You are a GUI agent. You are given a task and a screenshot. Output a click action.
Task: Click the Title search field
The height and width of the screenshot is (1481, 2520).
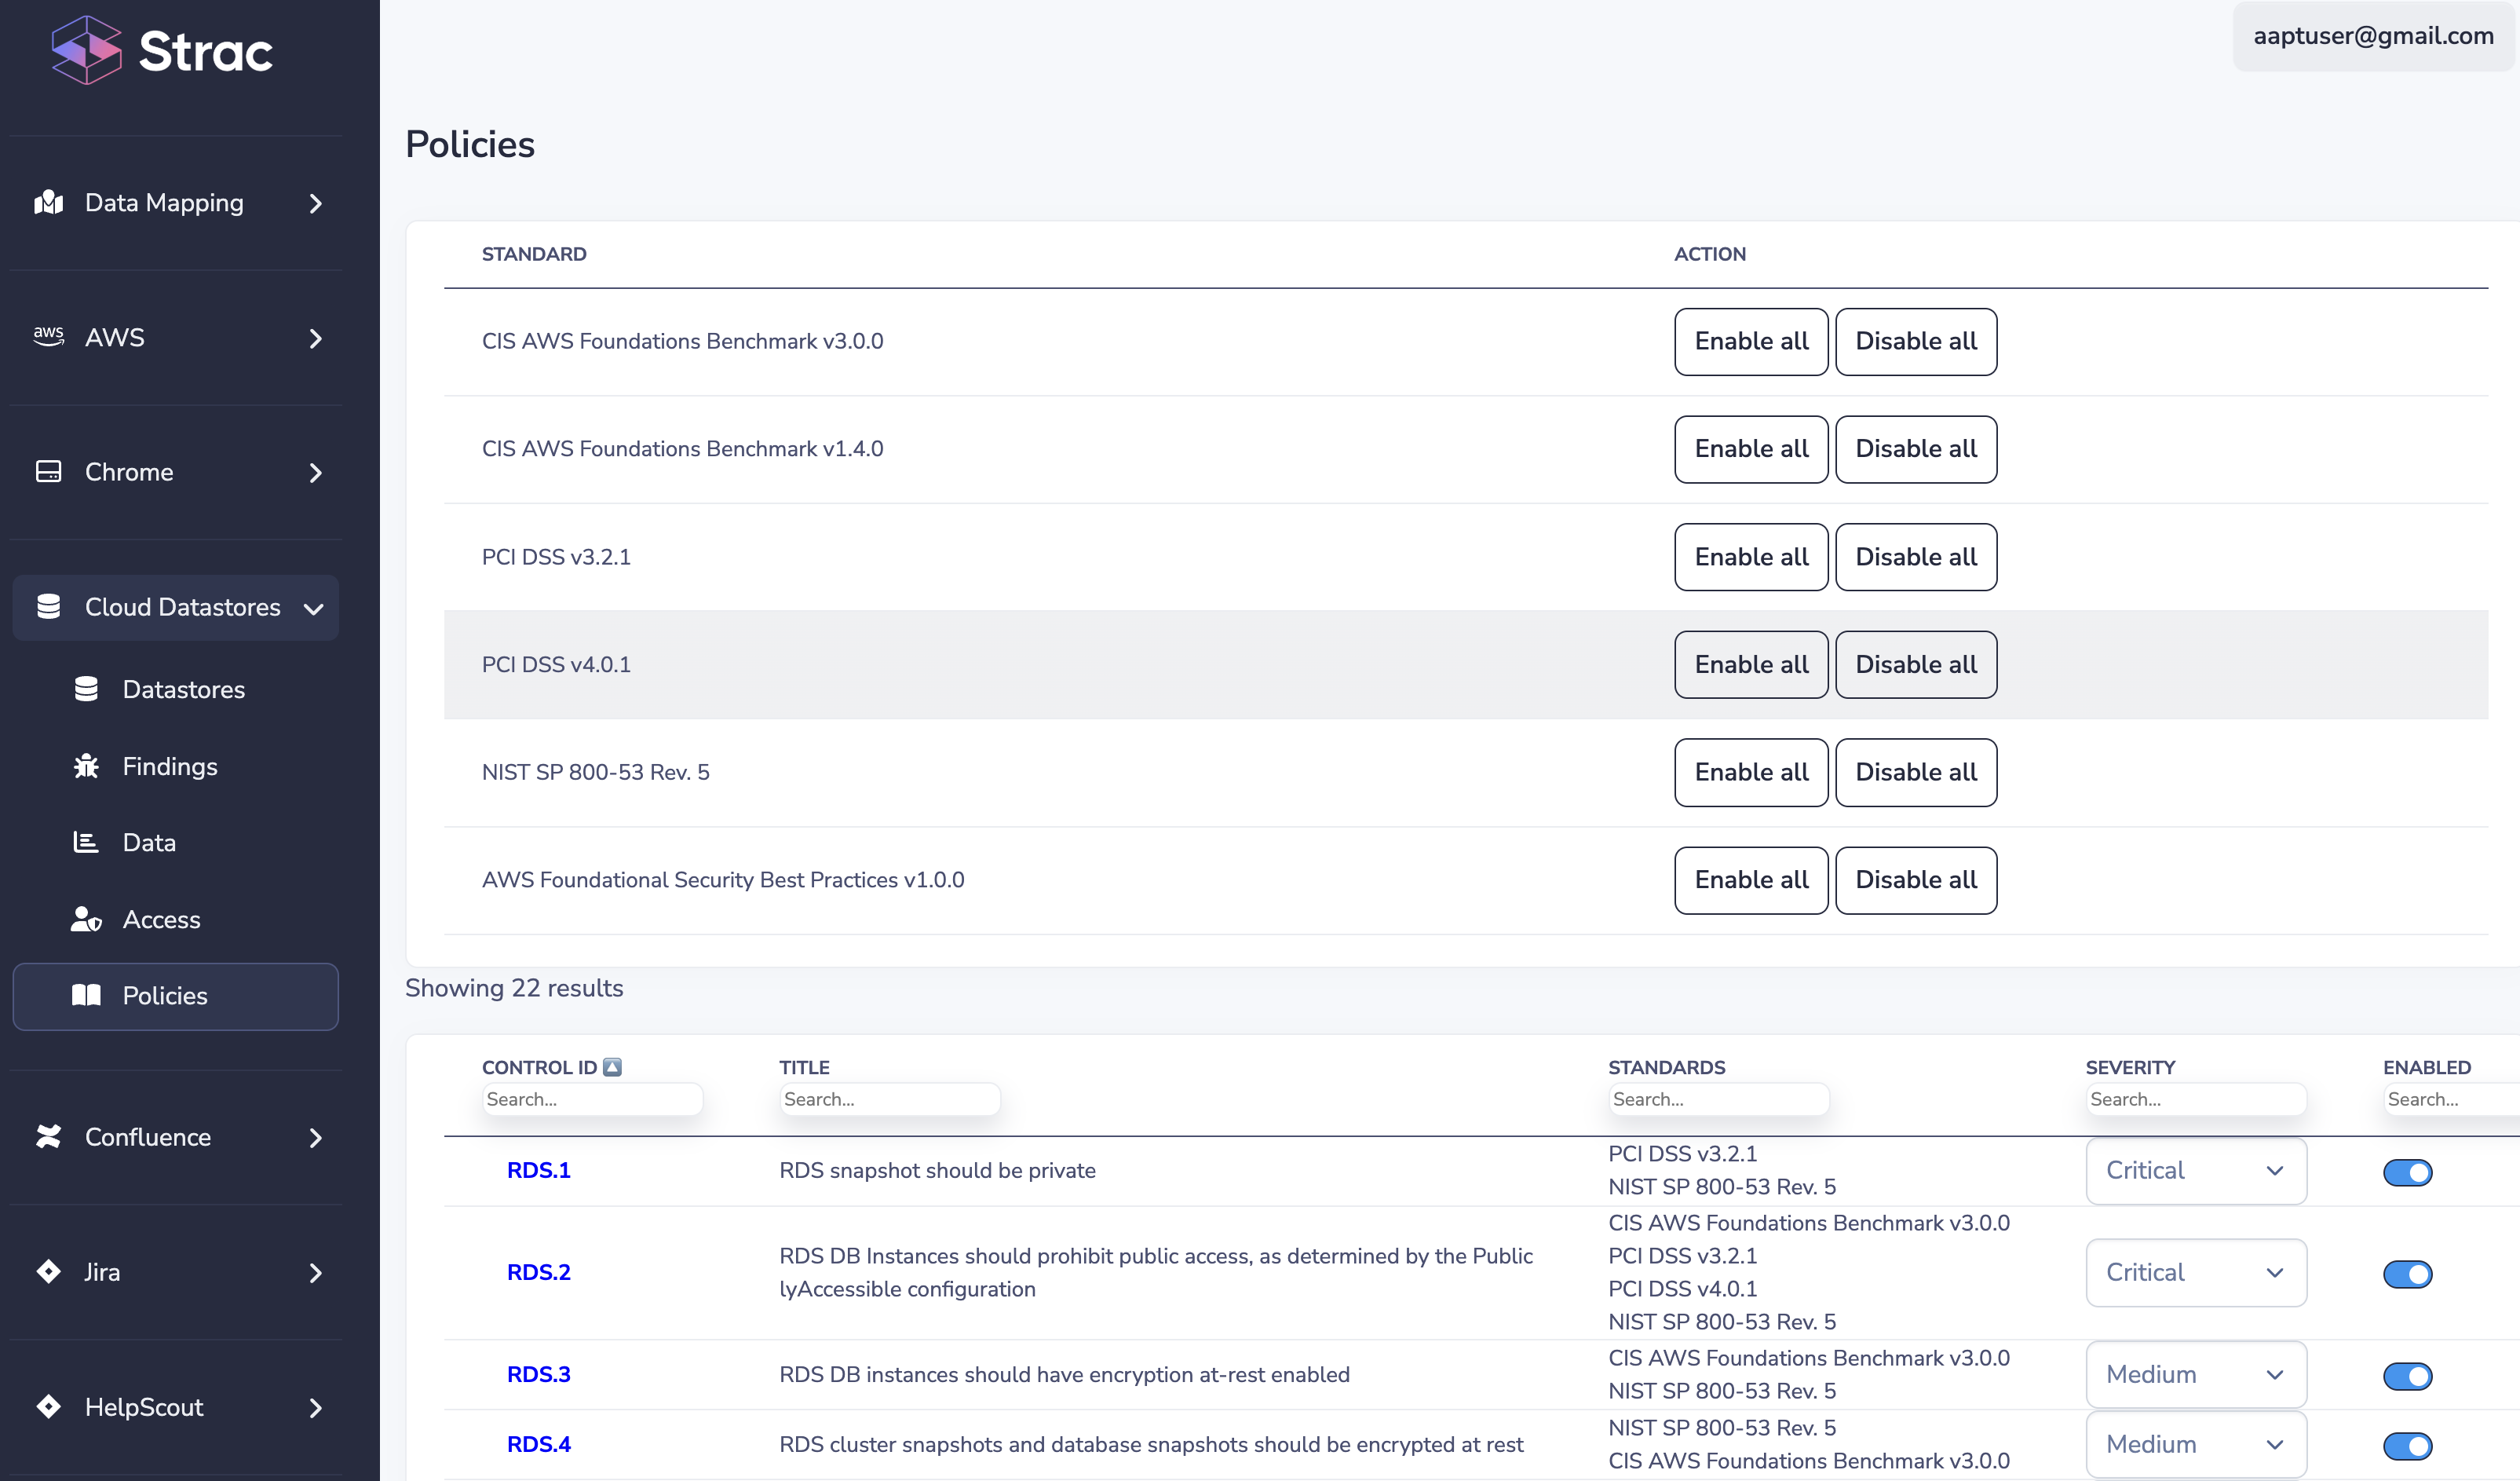tap(888, 1099)
